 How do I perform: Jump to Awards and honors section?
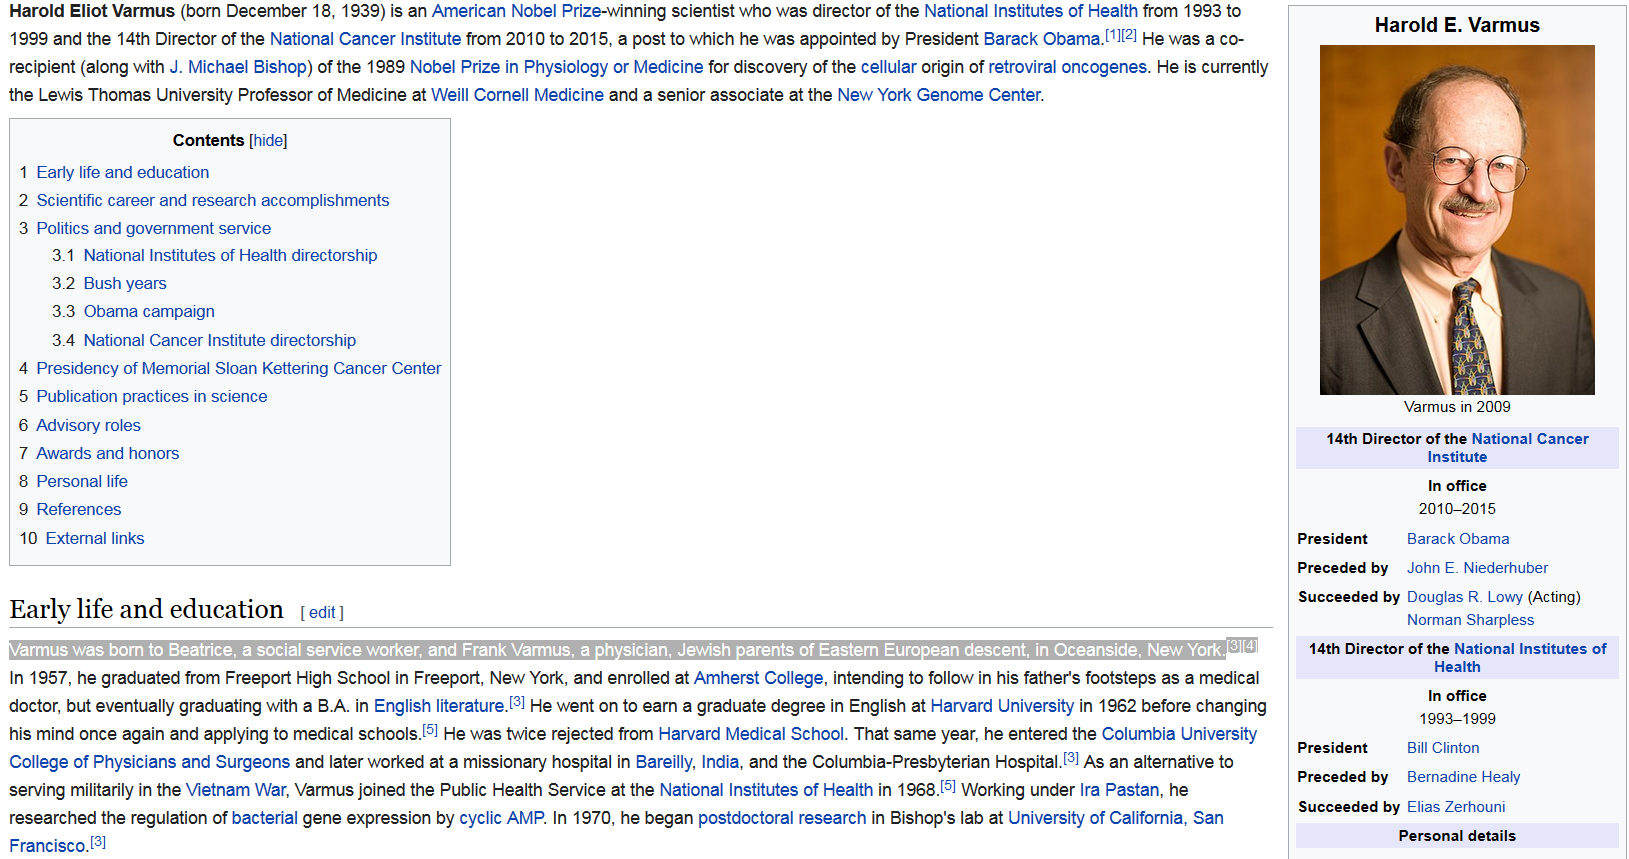coord(108,454)
